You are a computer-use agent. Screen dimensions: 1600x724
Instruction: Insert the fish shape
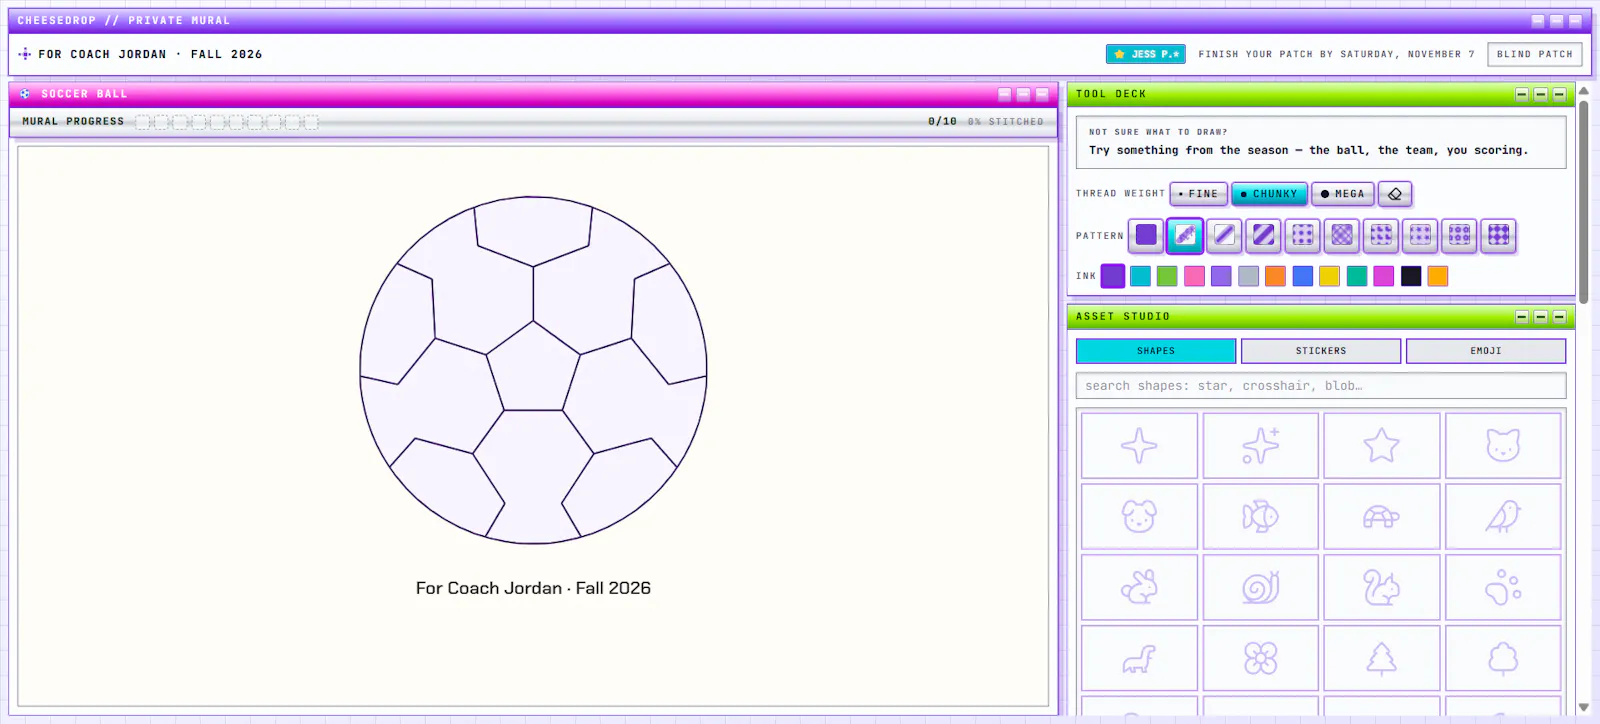click(1260, 517)
